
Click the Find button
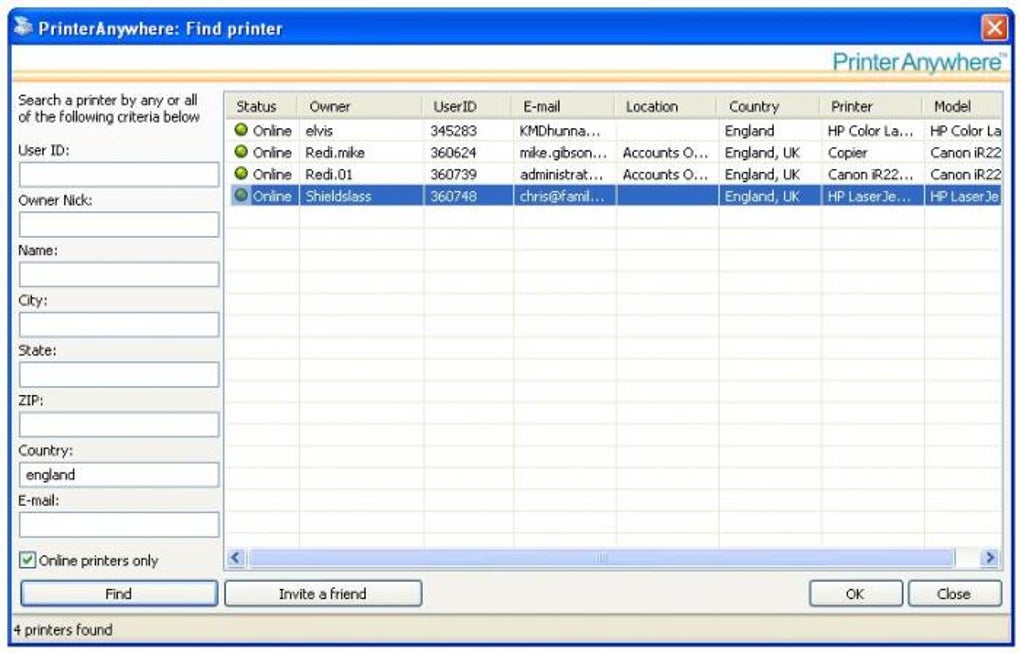[119, 594]
